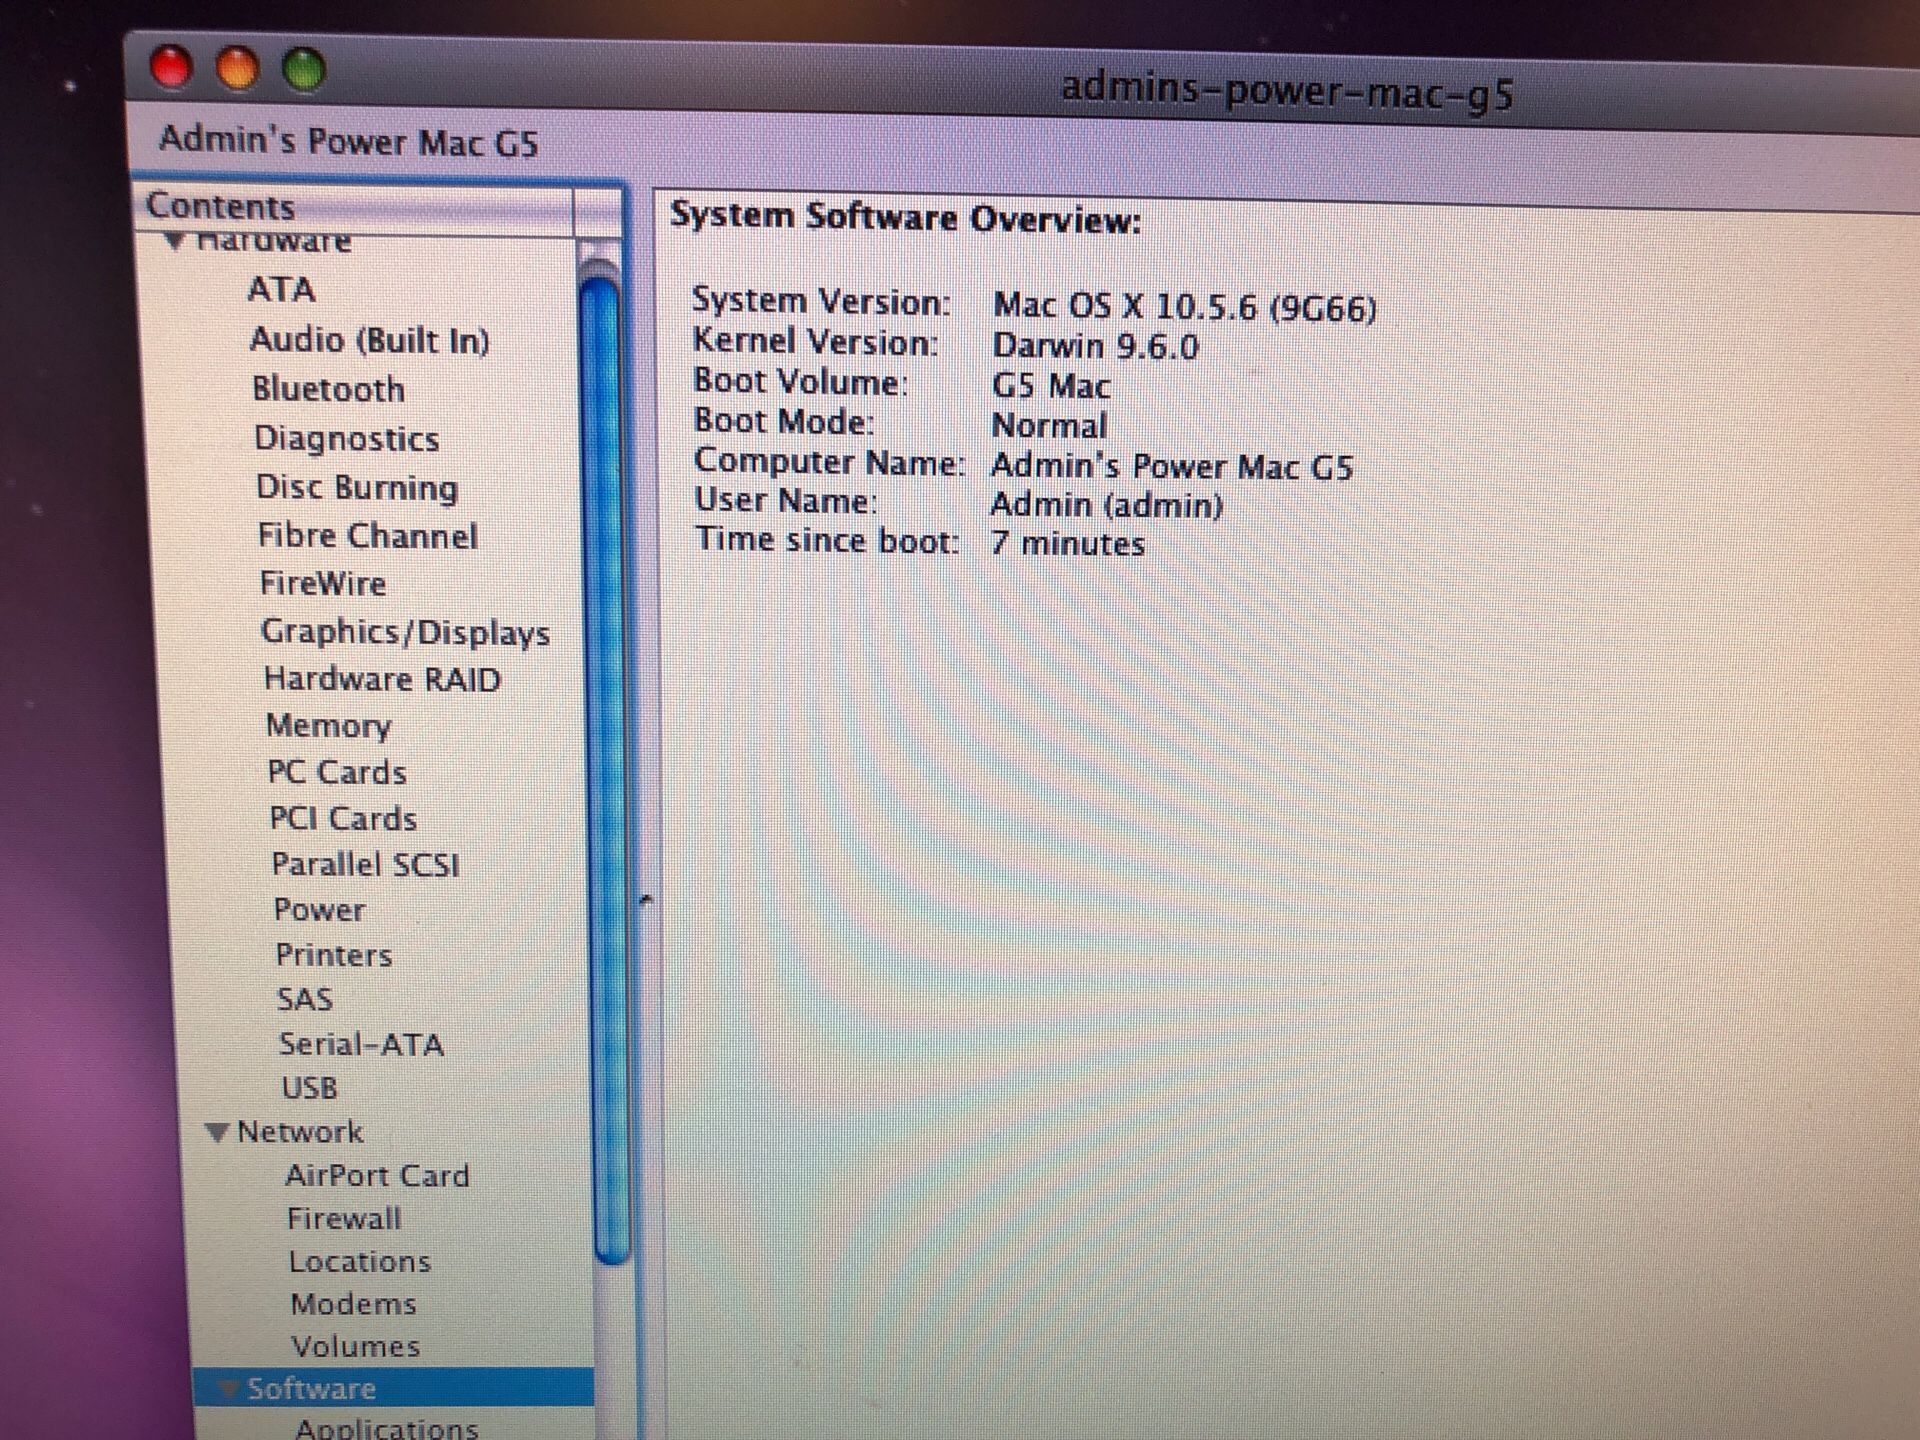The height and width of the screenshot is (1440, 1920).
Task: Collapse the Network section triangle
Action: [x=217, y=1132]
